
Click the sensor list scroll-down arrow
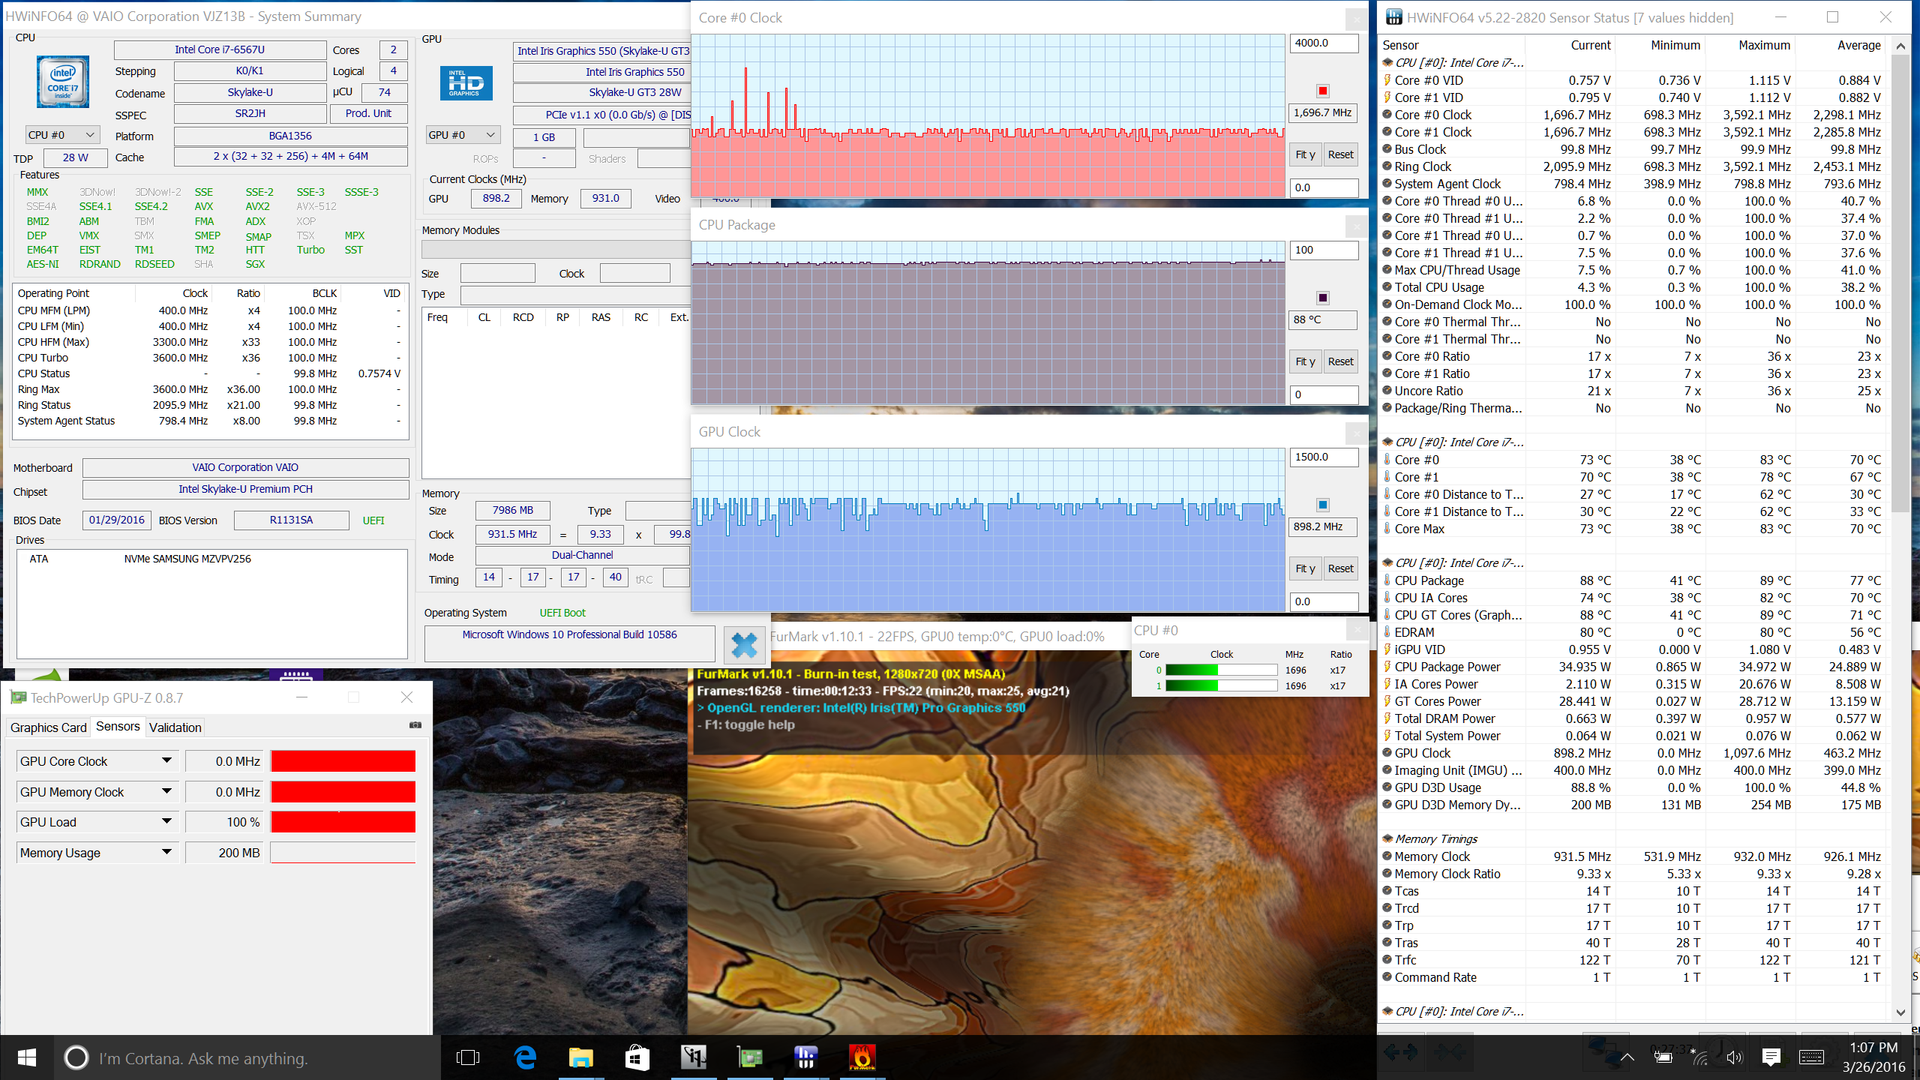[1901, 1012]
